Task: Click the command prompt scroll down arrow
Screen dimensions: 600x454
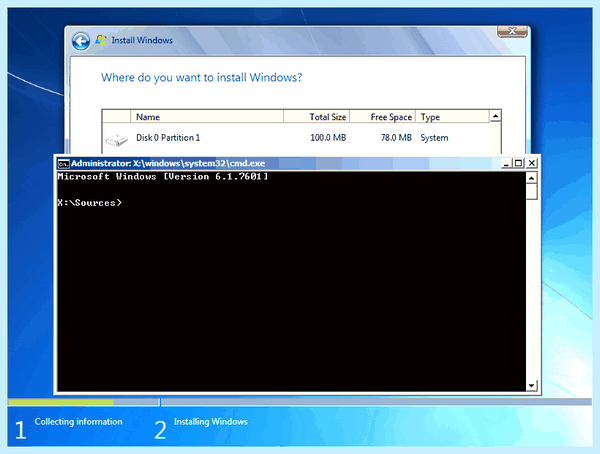Action: 532,385
